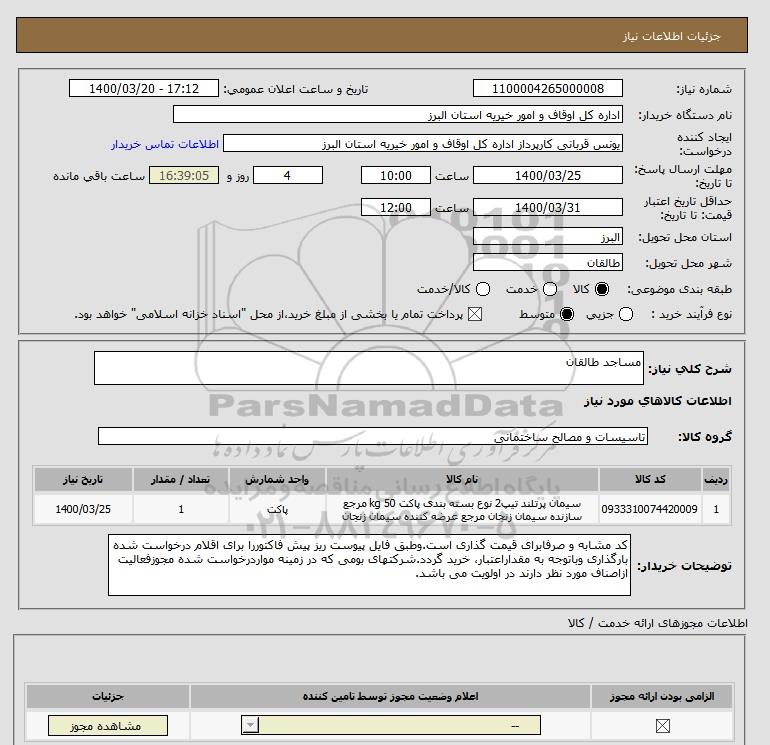Click the اعلام وضعیت مجوز توسط تامین کننده header
This screenshot has width=770, height=745.
pos(390,696)
